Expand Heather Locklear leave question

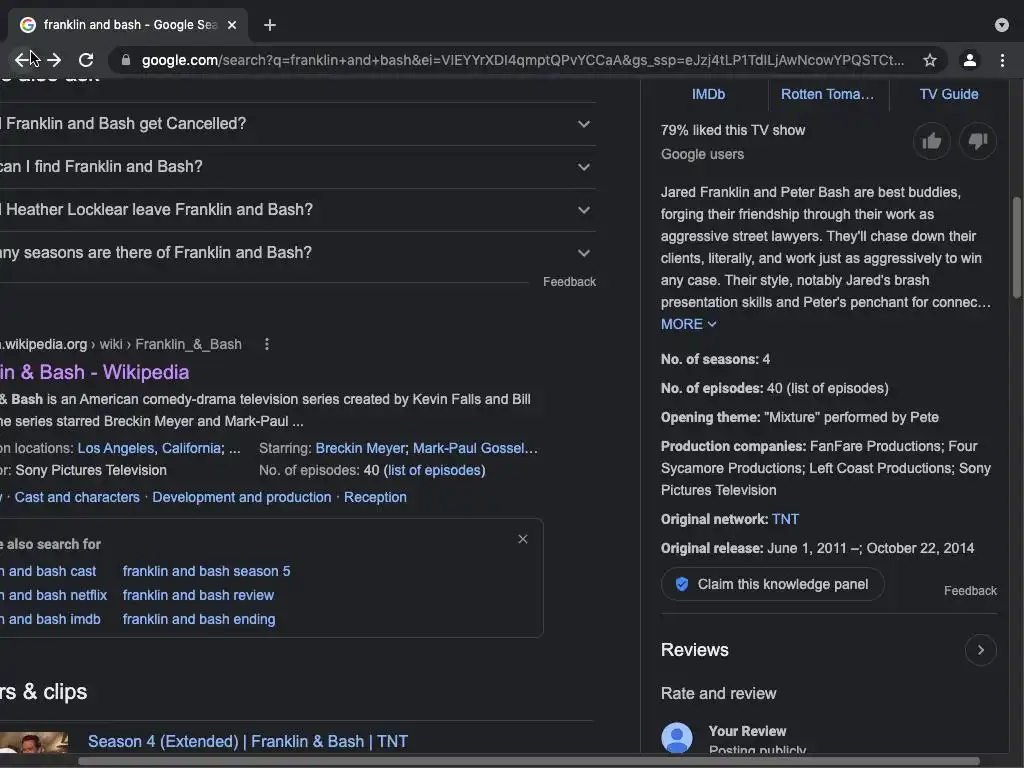pos(584,210)
